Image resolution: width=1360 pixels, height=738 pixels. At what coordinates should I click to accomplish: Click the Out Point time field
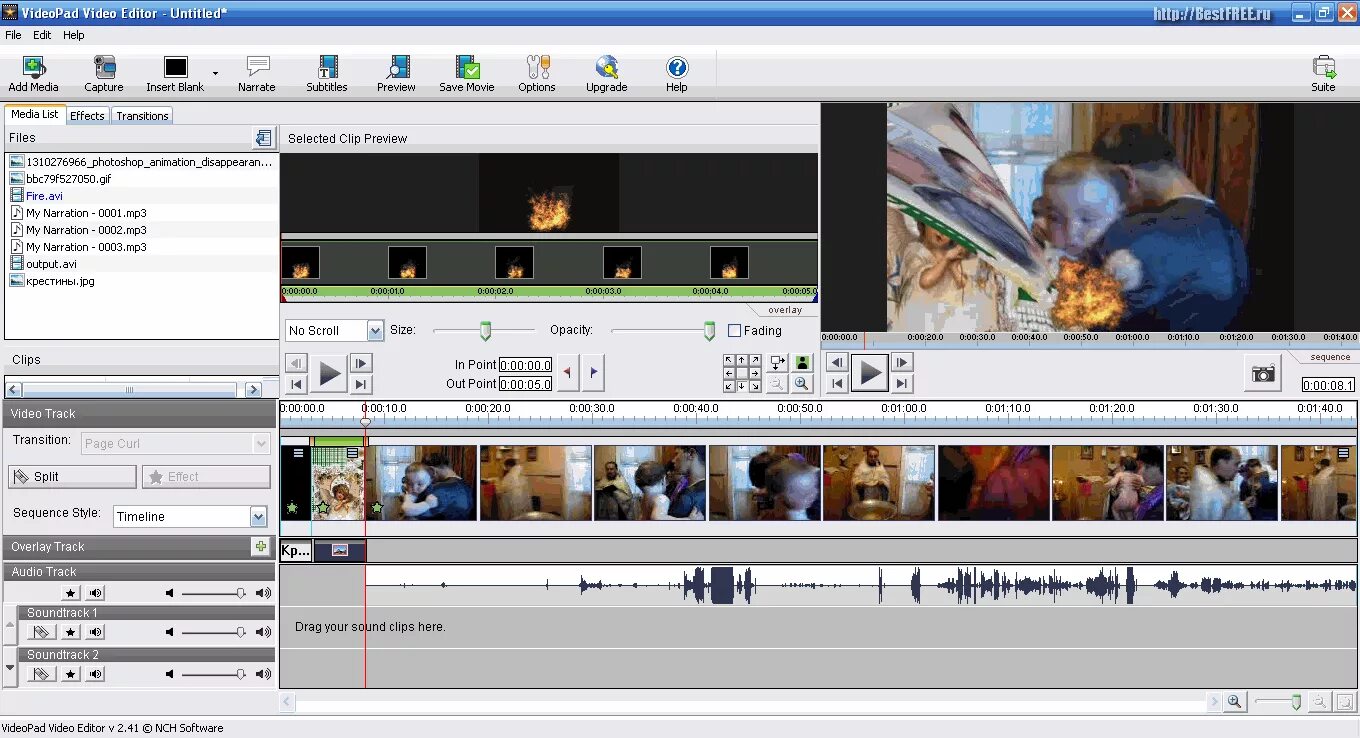click(x=526, y=383)
